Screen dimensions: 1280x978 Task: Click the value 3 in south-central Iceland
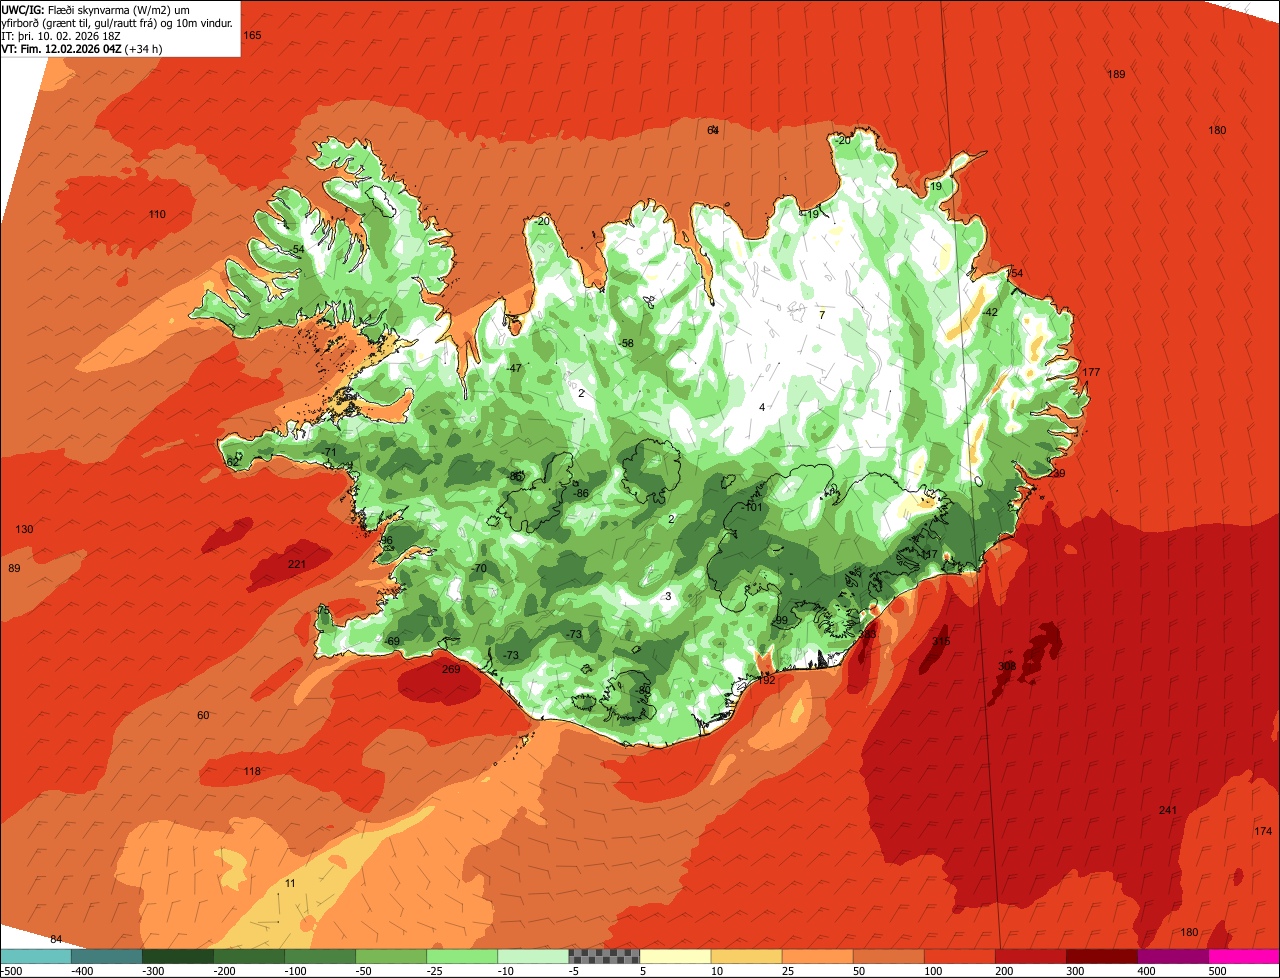(668, 596)
